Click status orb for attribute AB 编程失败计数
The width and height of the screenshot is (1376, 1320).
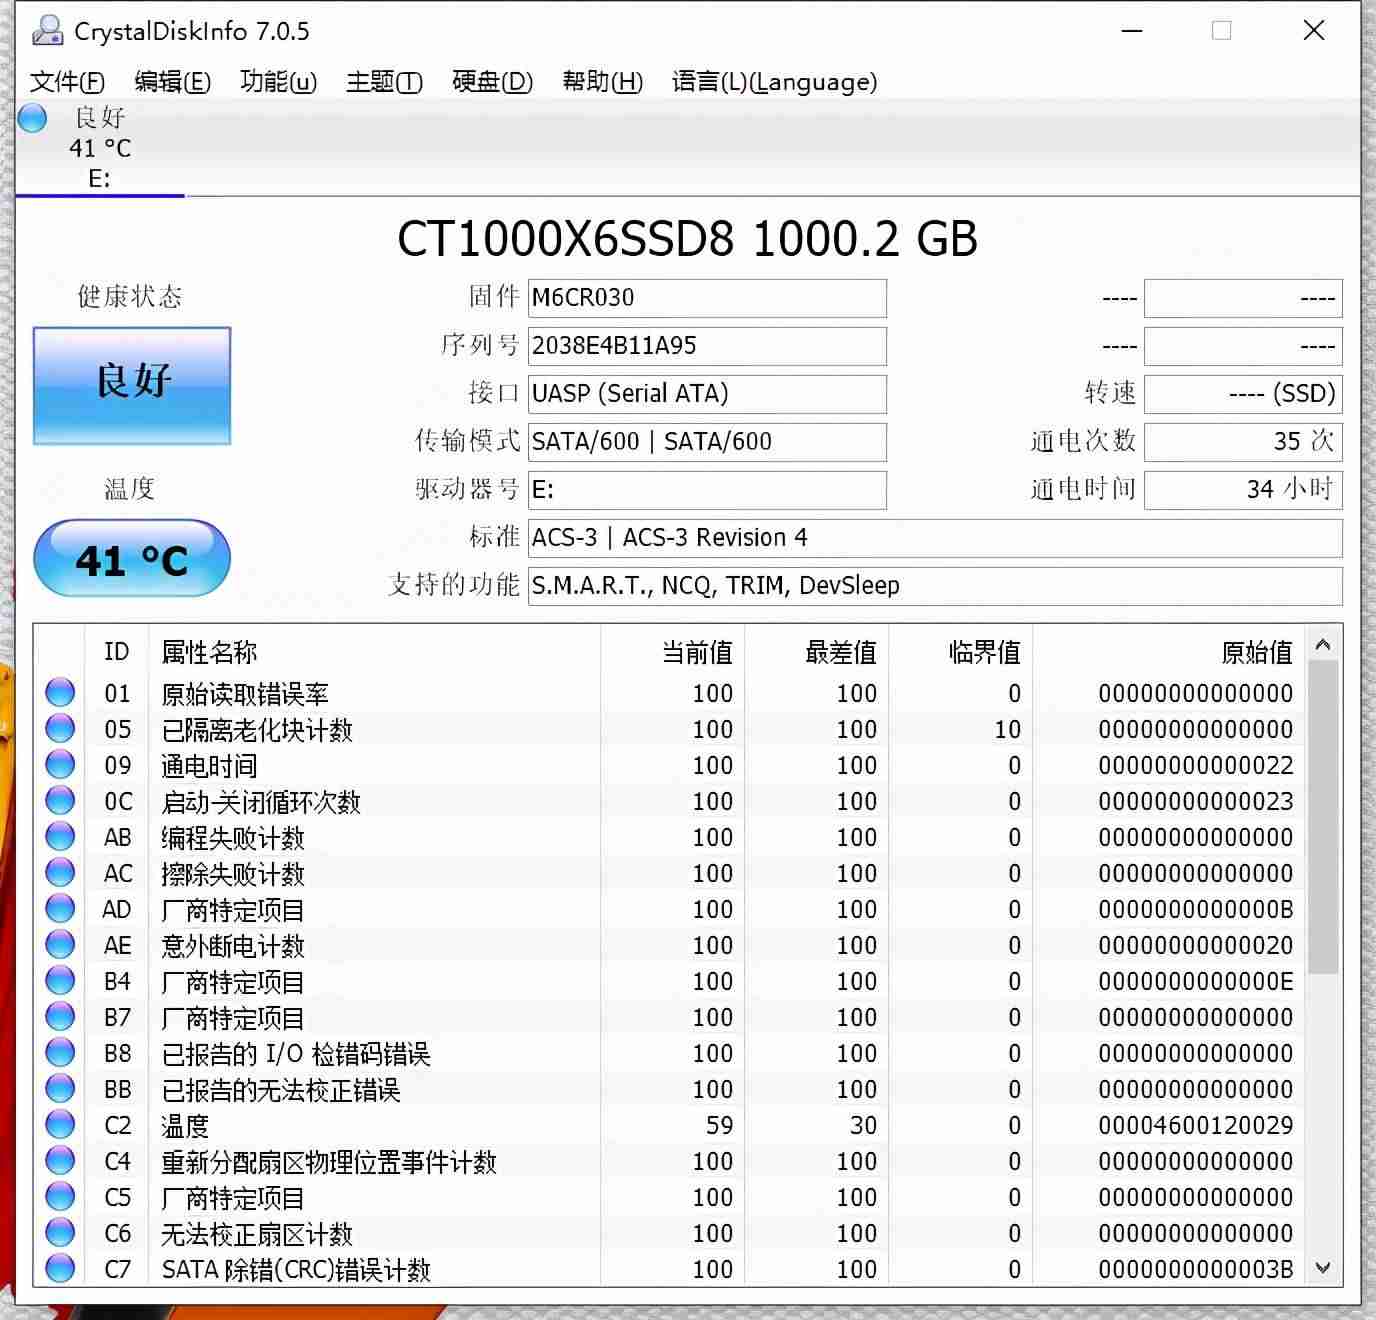(x=60, y=836)
